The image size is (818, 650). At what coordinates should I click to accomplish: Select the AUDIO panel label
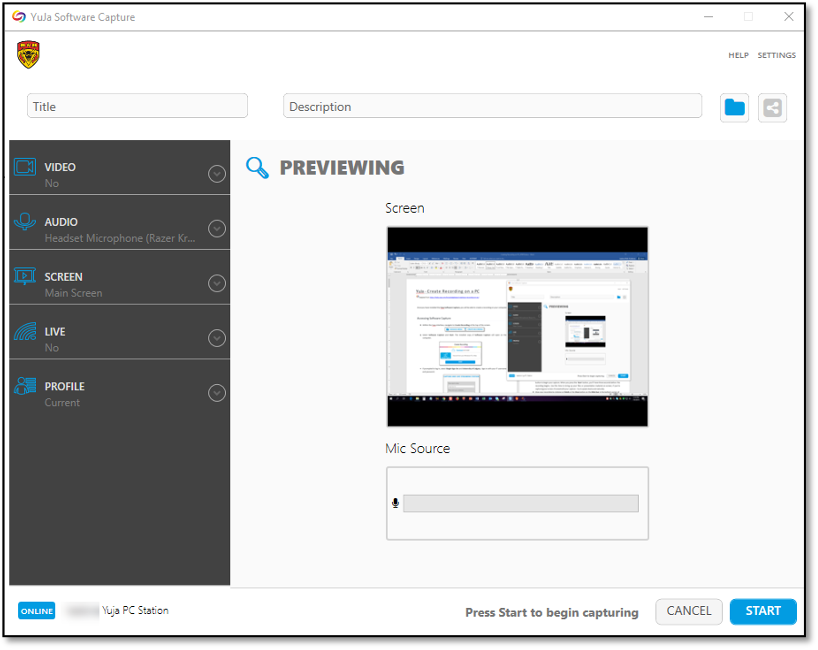[61, 222]
